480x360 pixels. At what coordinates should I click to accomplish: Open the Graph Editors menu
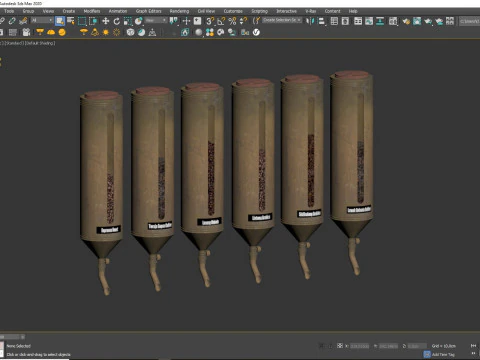tap(148, 11)
